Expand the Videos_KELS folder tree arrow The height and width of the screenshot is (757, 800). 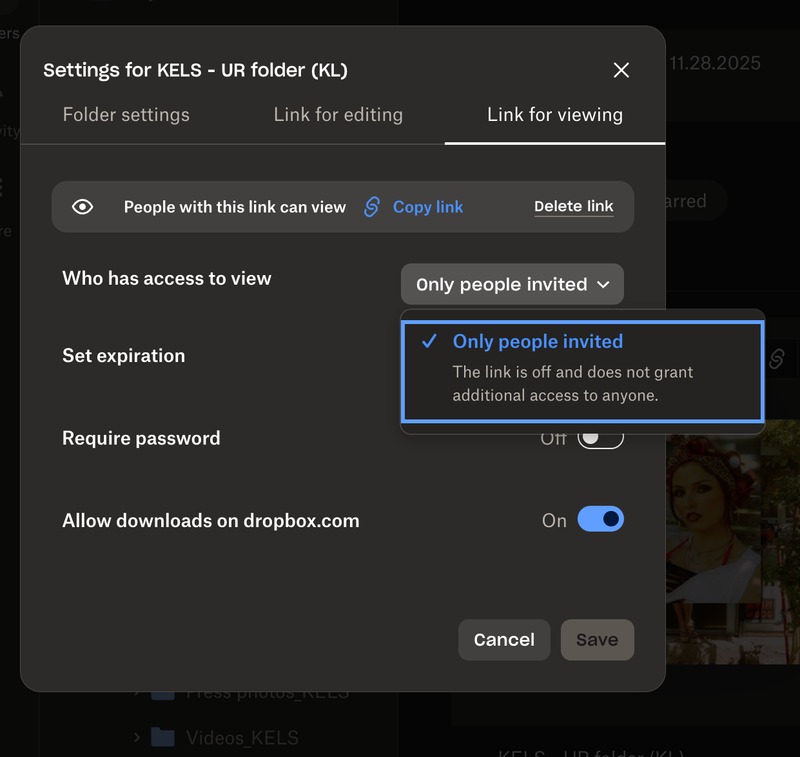point(137,738)
